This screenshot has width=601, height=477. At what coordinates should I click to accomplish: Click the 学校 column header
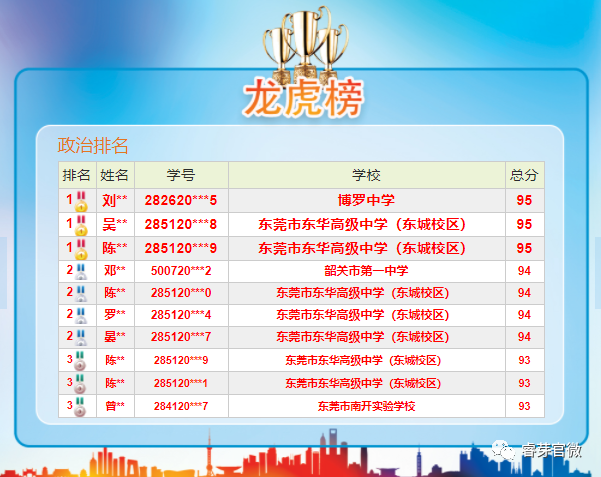(x=366, y=175)
